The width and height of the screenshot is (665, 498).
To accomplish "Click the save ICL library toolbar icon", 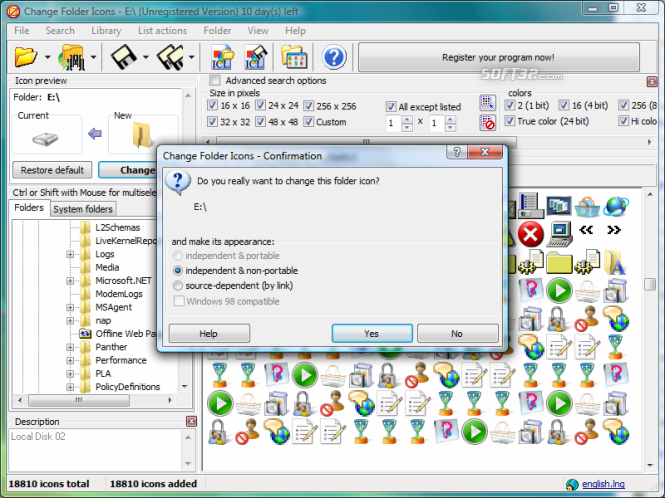I will 255,57.
